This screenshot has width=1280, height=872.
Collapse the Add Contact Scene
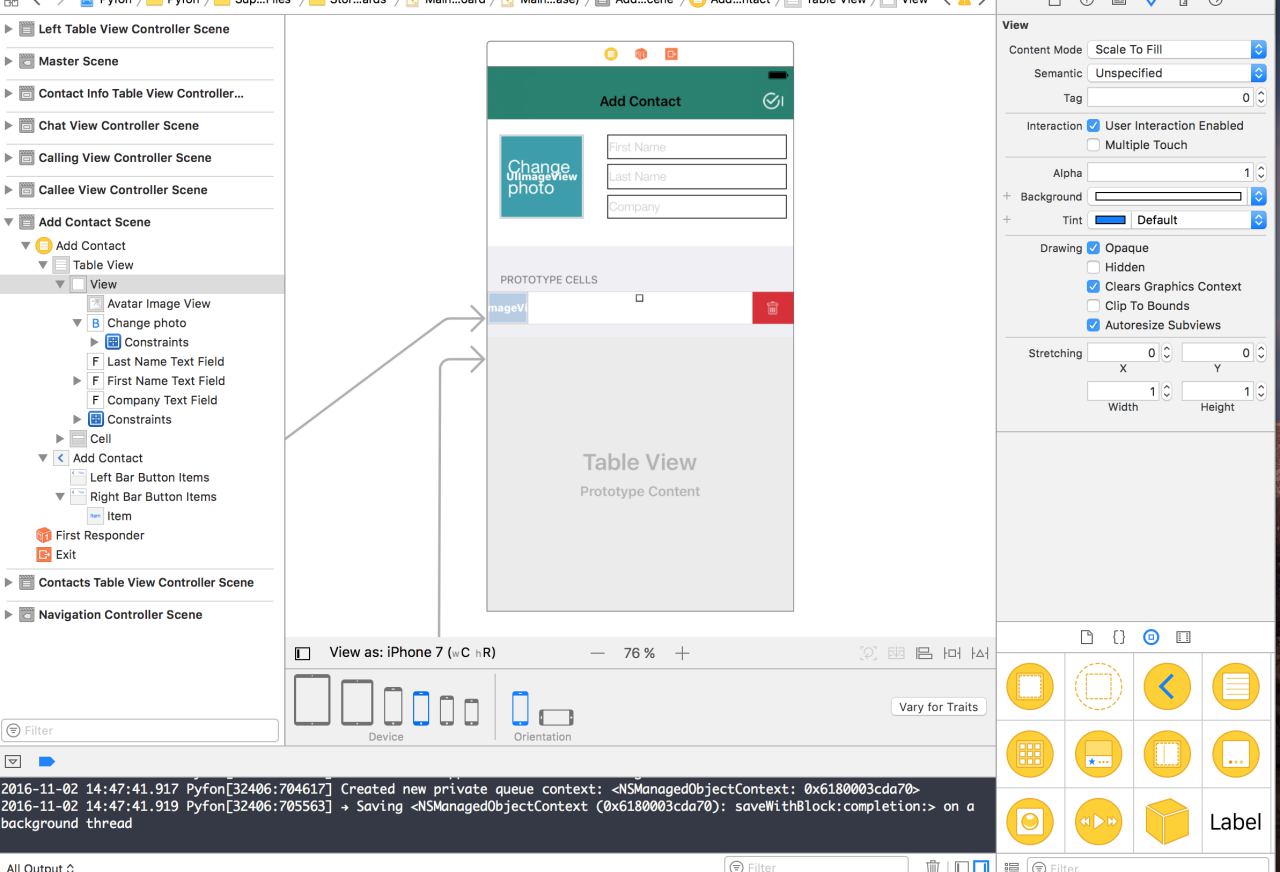[11, 222]
